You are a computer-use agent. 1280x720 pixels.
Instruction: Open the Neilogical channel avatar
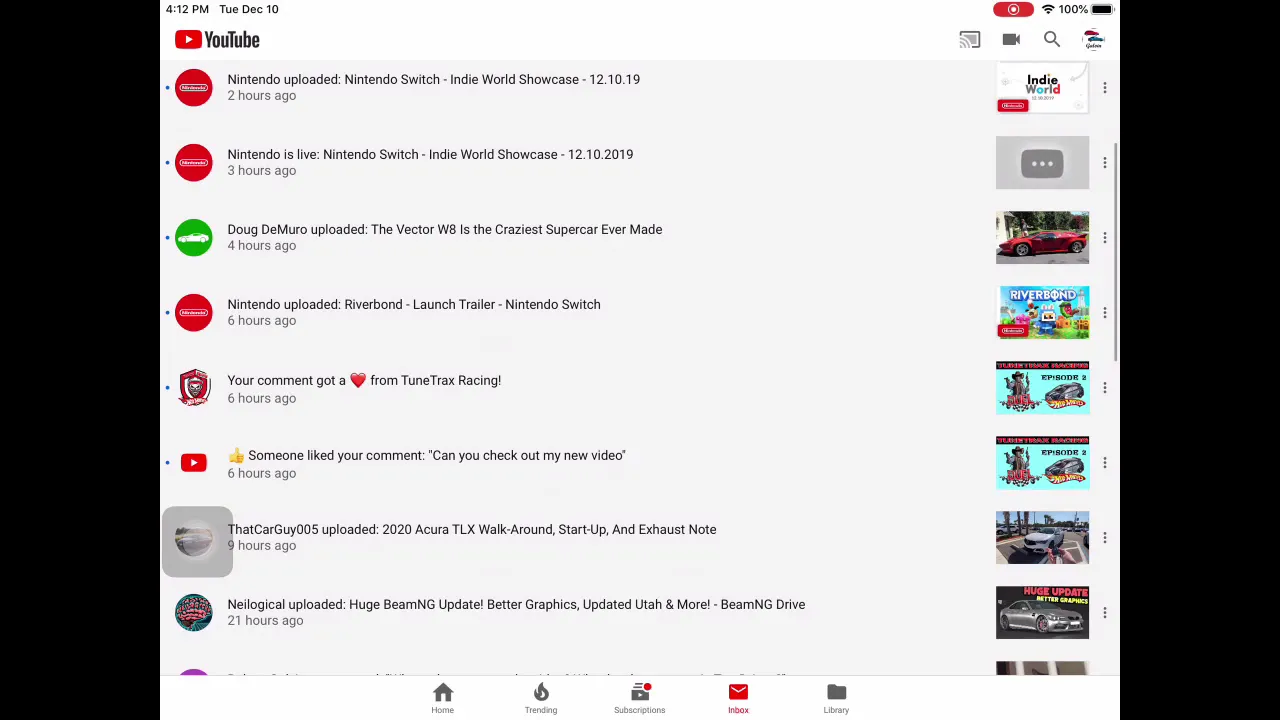pos(194,613)
